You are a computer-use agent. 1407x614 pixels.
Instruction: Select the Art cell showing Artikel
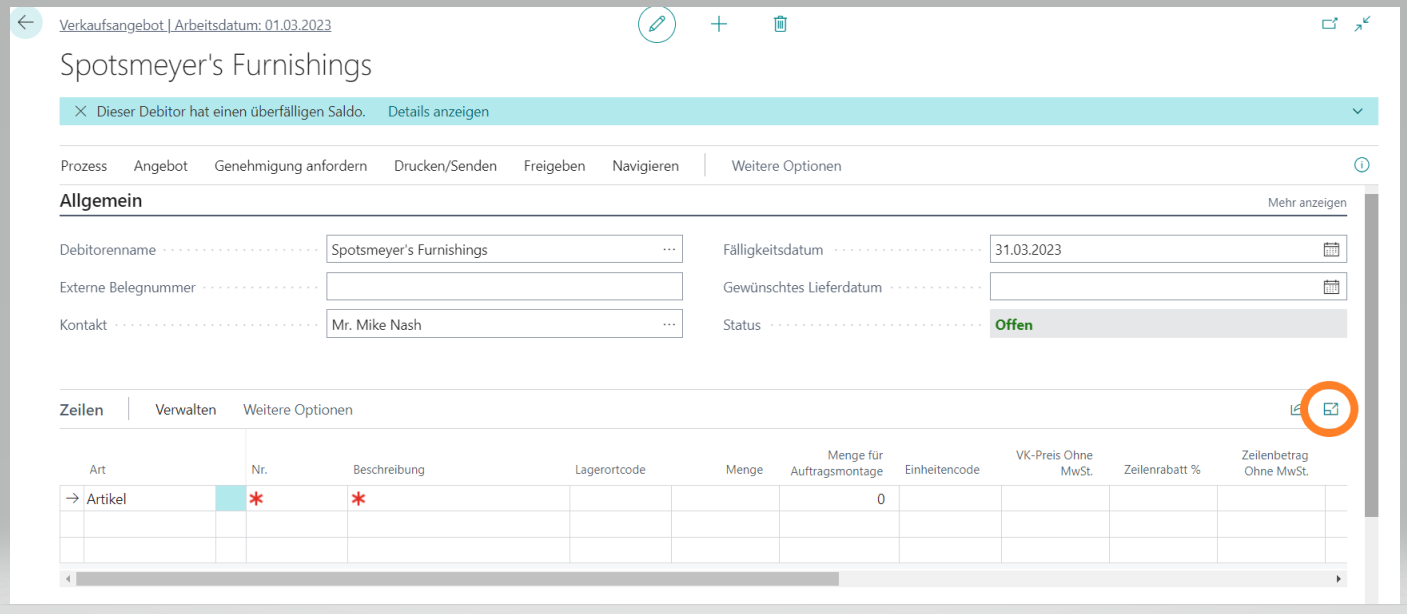(149, 499)
